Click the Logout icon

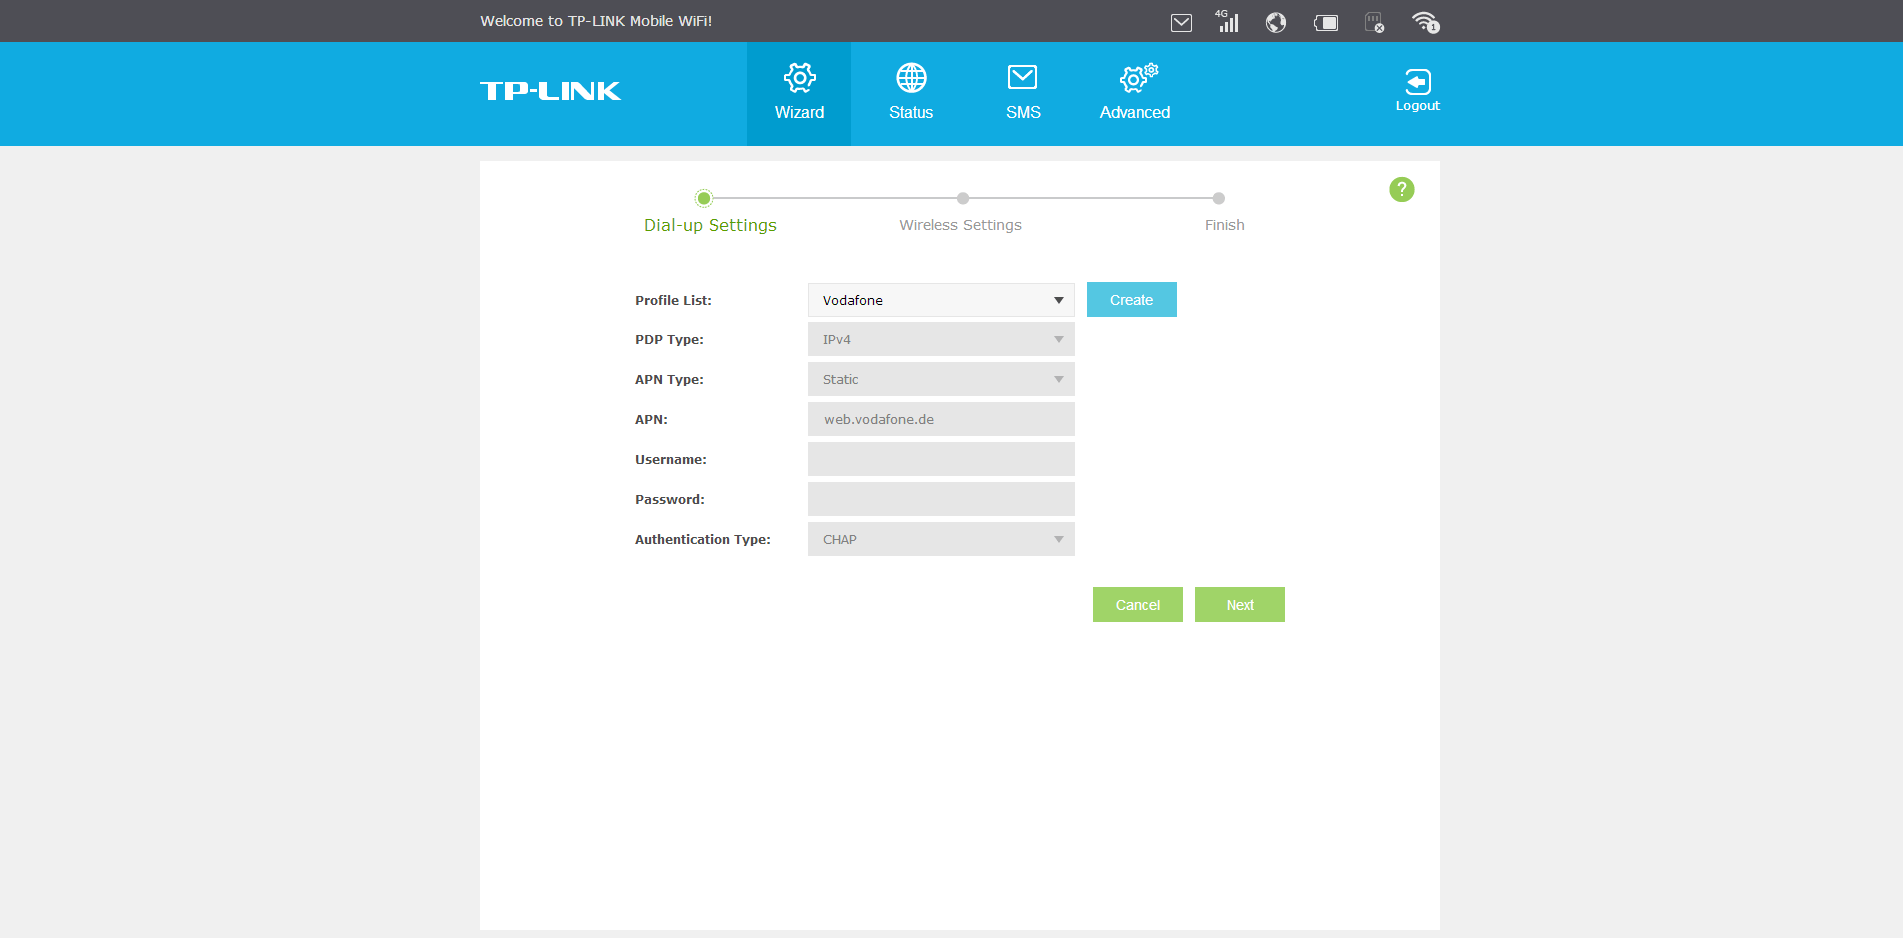[1417, 90]
